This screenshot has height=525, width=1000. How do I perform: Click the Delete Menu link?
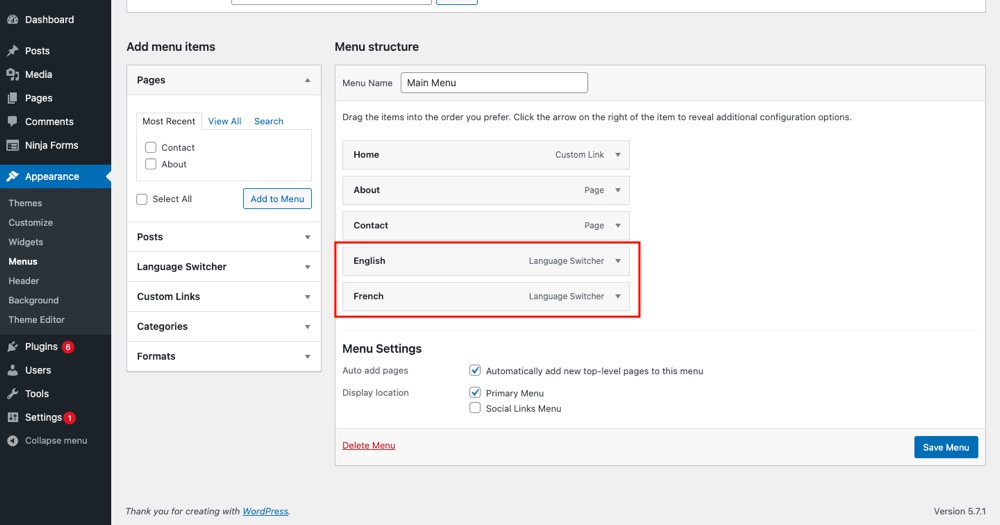click(369, 445)
